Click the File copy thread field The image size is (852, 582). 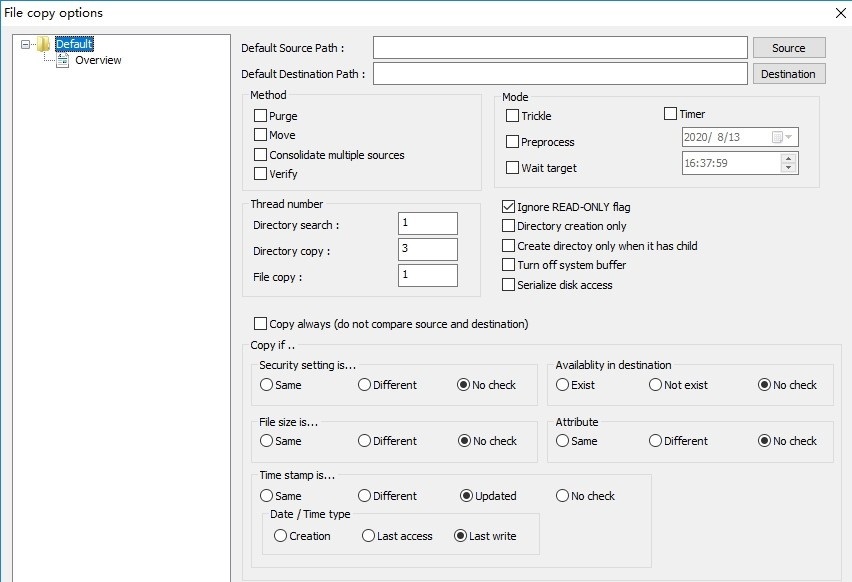tap(428, 276)
